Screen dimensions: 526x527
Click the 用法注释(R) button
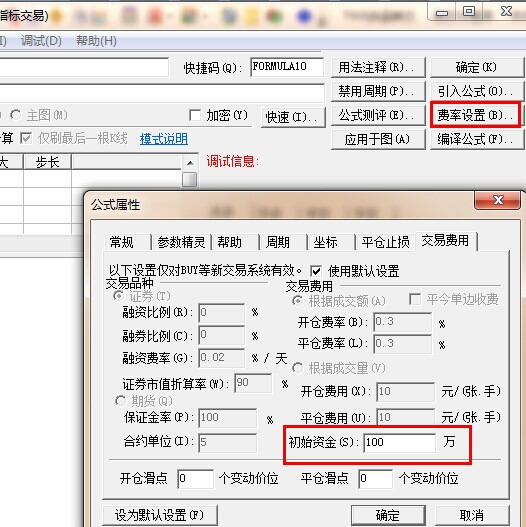coord(378,67)
